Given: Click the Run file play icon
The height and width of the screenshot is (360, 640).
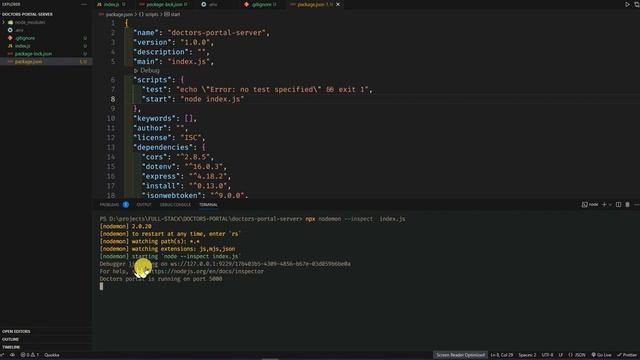Looking at the screenshot, I should tap(627, 4).
